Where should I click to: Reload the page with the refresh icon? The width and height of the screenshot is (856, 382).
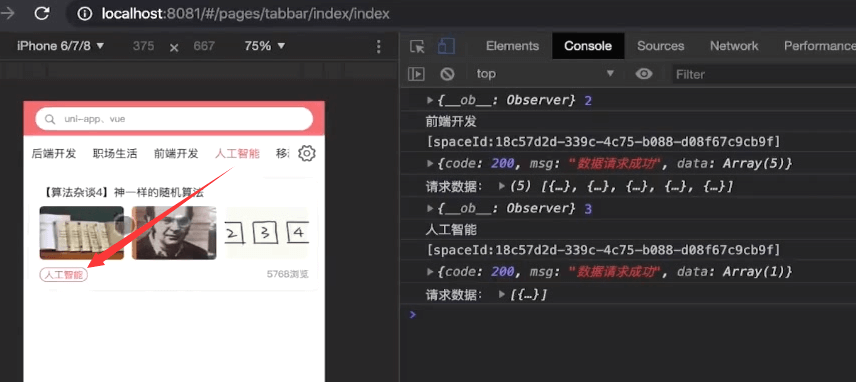(42, 13)
